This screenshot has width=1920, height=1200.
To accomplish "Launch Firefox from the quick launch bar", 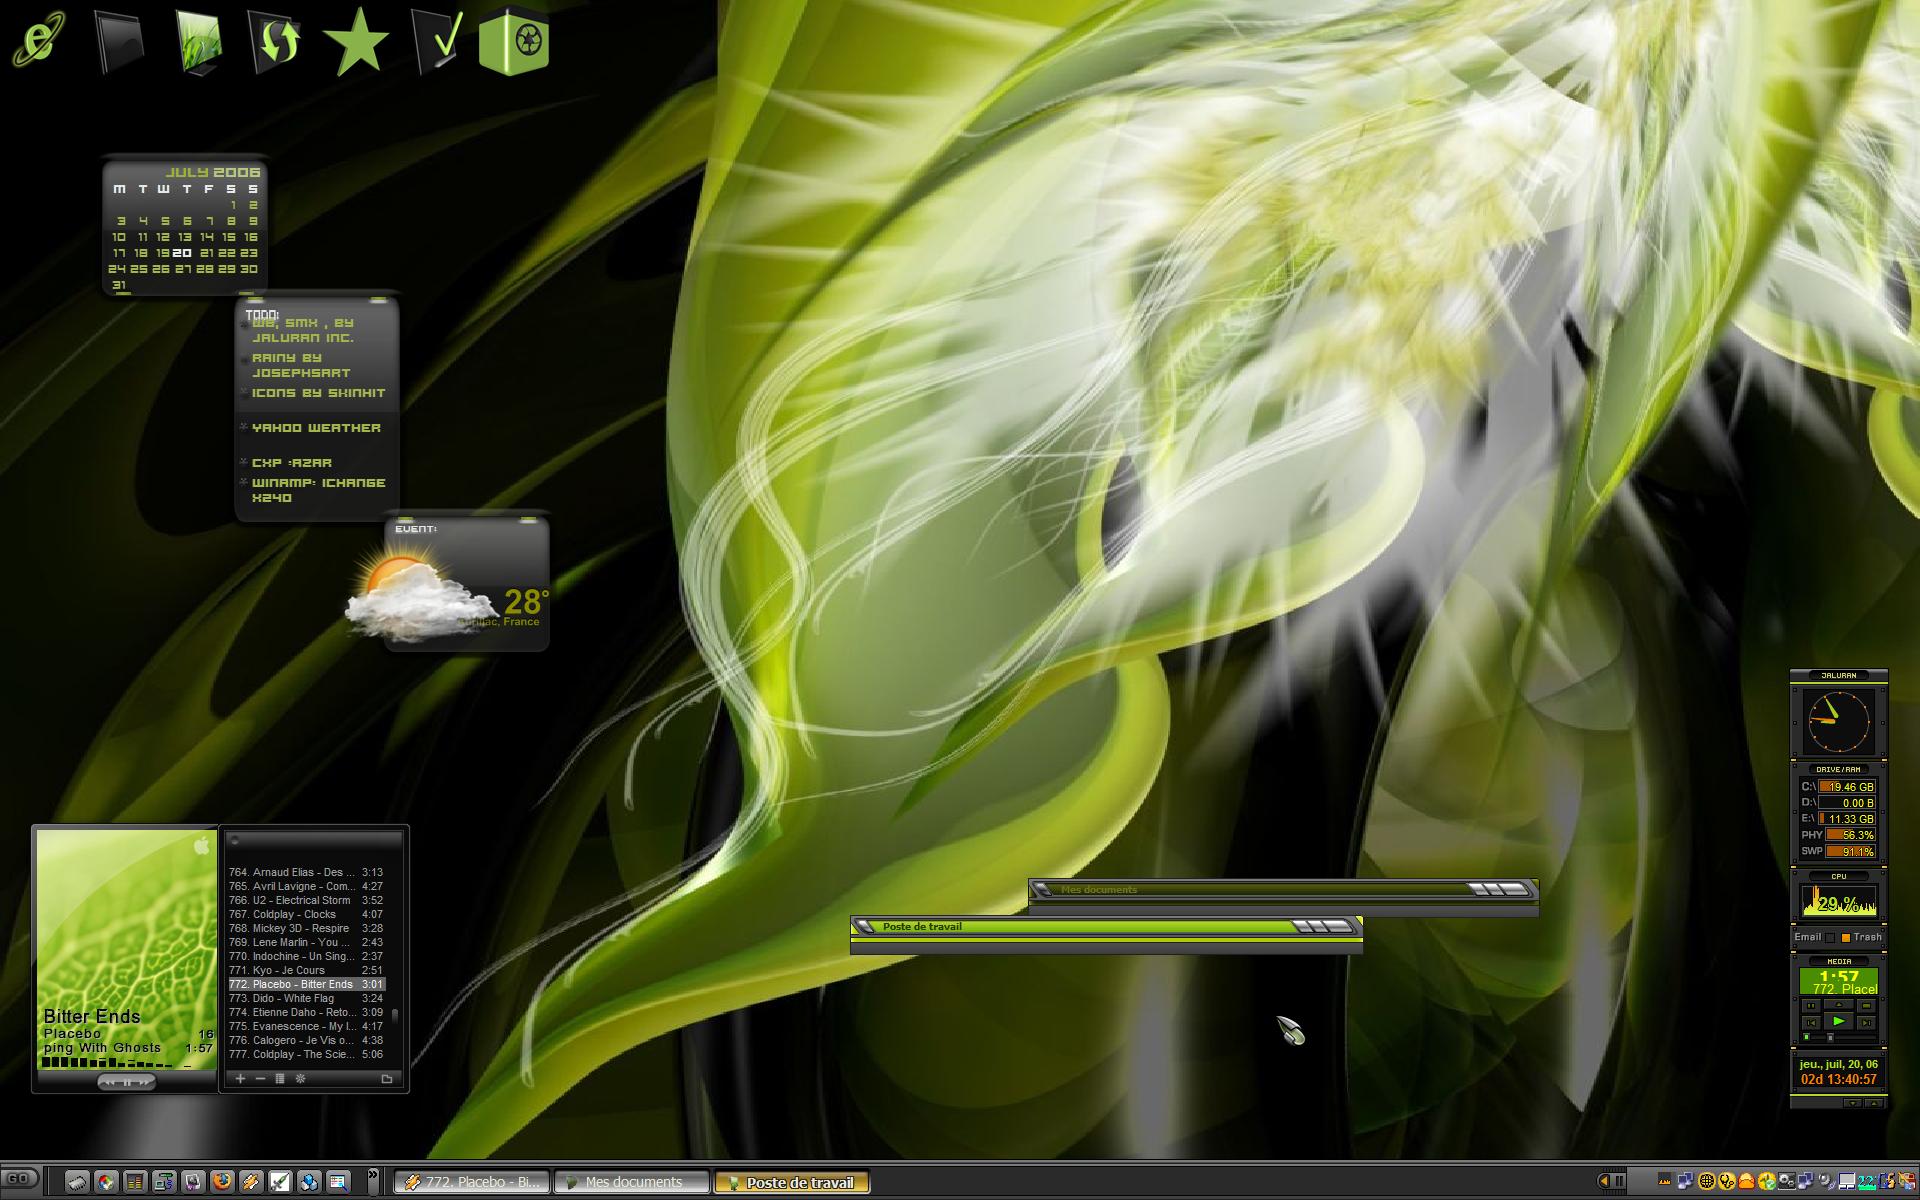I will point(222,1182).
